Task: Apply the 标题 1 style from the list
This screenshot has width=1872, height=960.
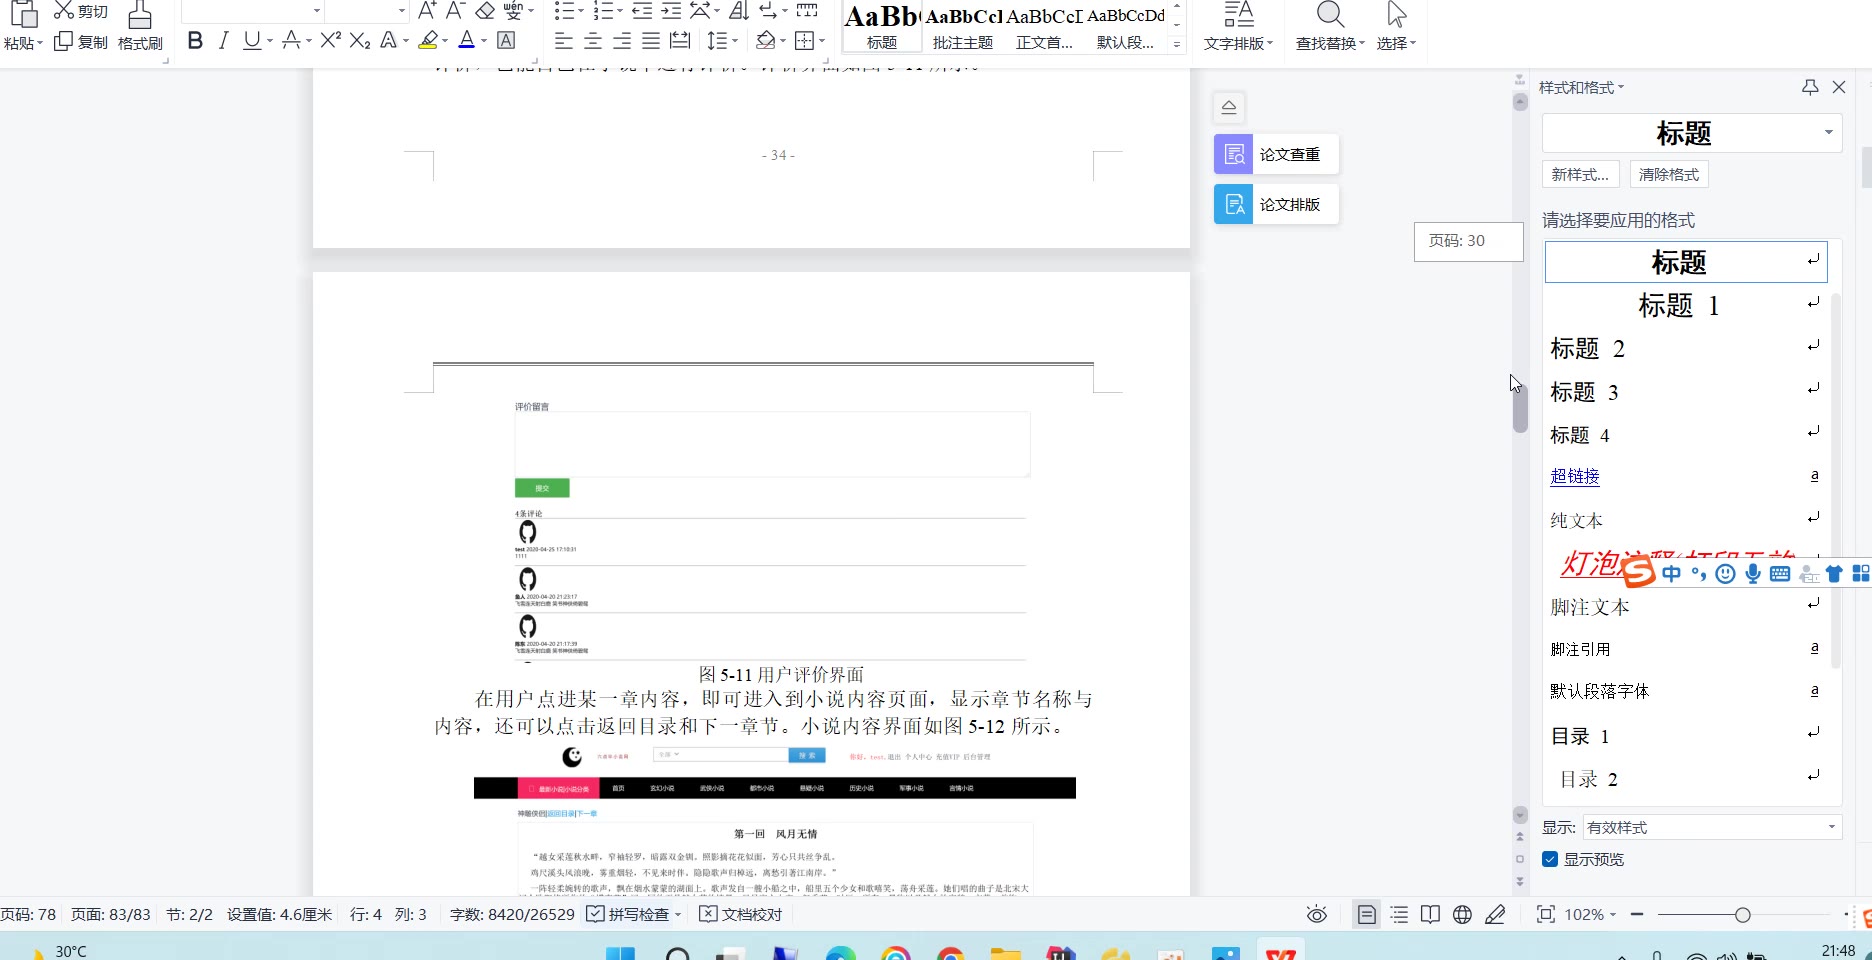Action: pos(1686,305)
